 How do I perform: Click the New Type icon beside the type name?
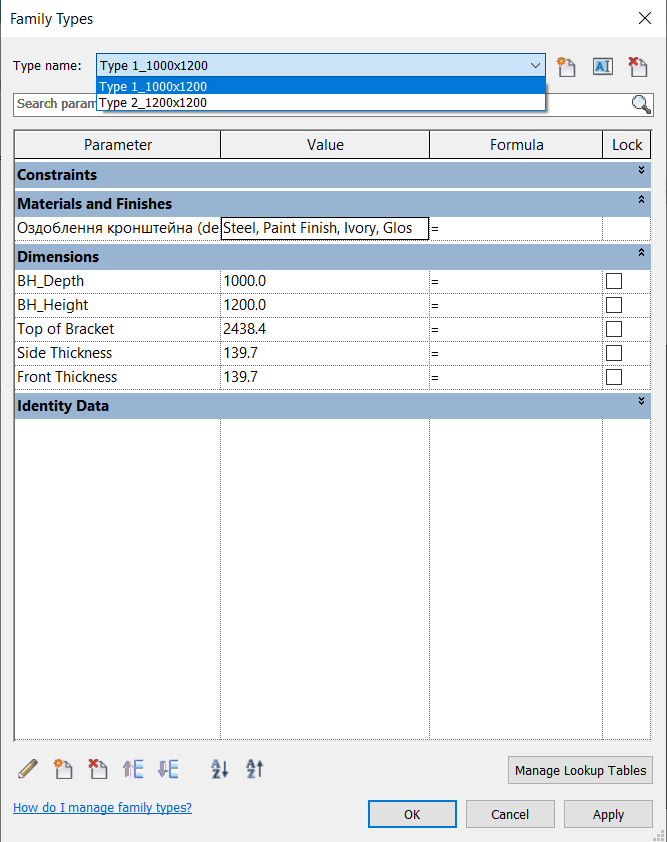(x=567, y=67)
